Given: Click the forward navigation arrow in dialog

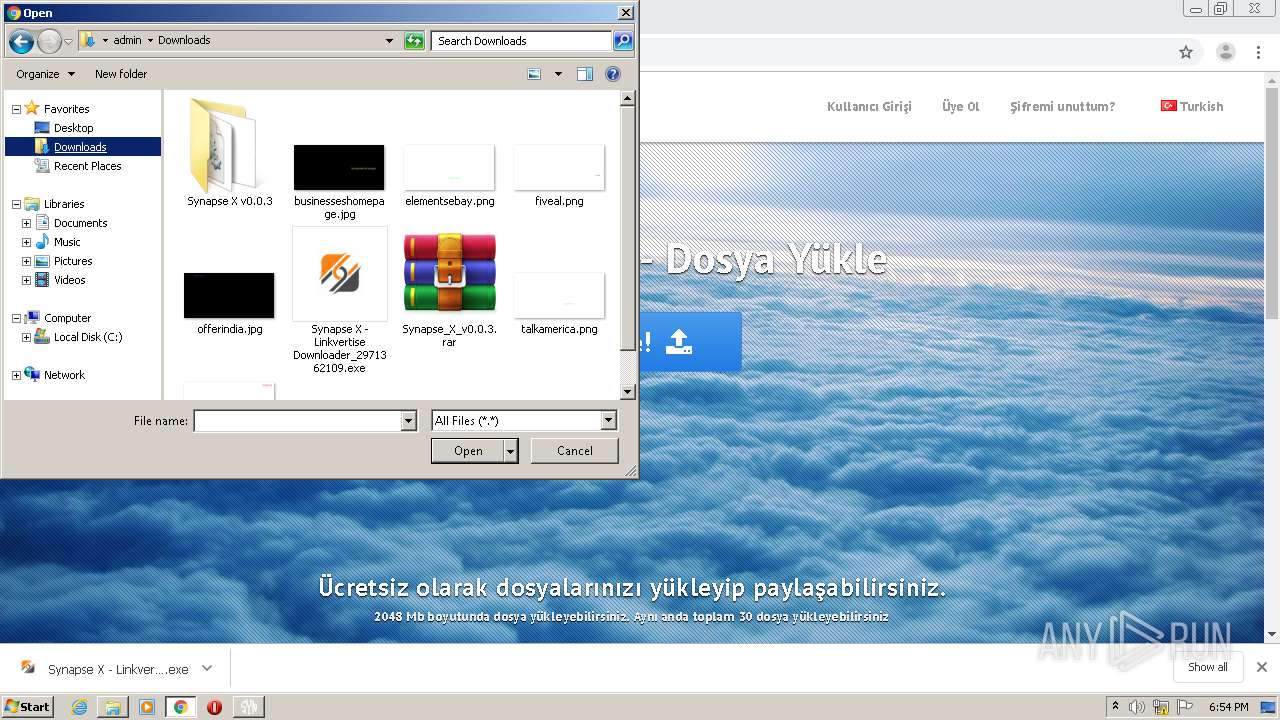Looking at the screenshot, I should tap(49, 41).
